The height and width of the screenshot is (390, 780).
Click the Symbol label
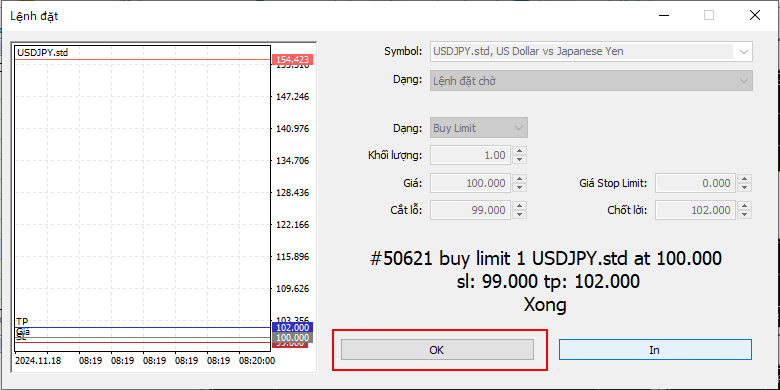point(403,51)
